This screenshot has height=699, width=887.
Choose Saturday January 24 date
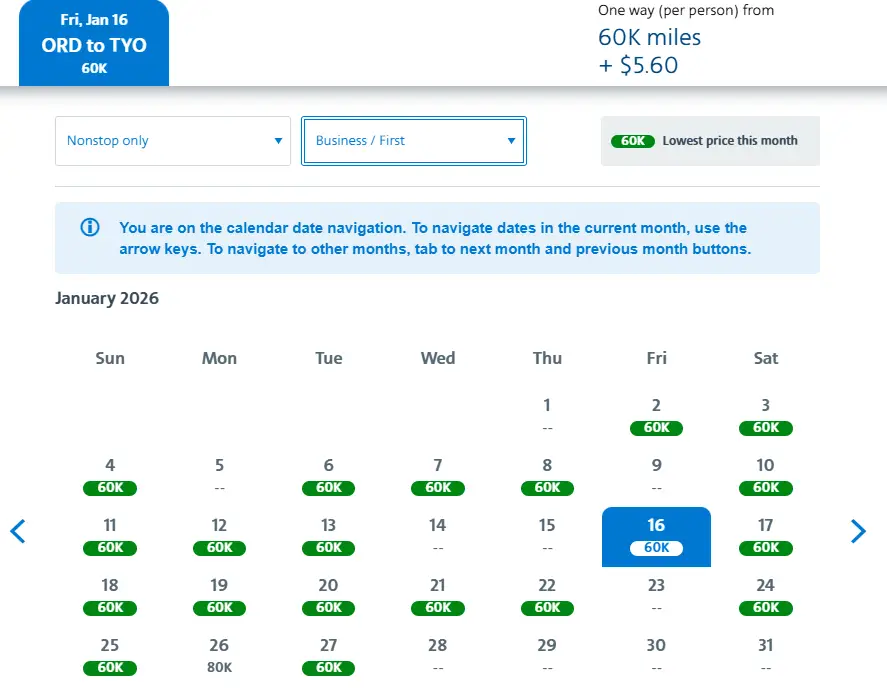765,595
